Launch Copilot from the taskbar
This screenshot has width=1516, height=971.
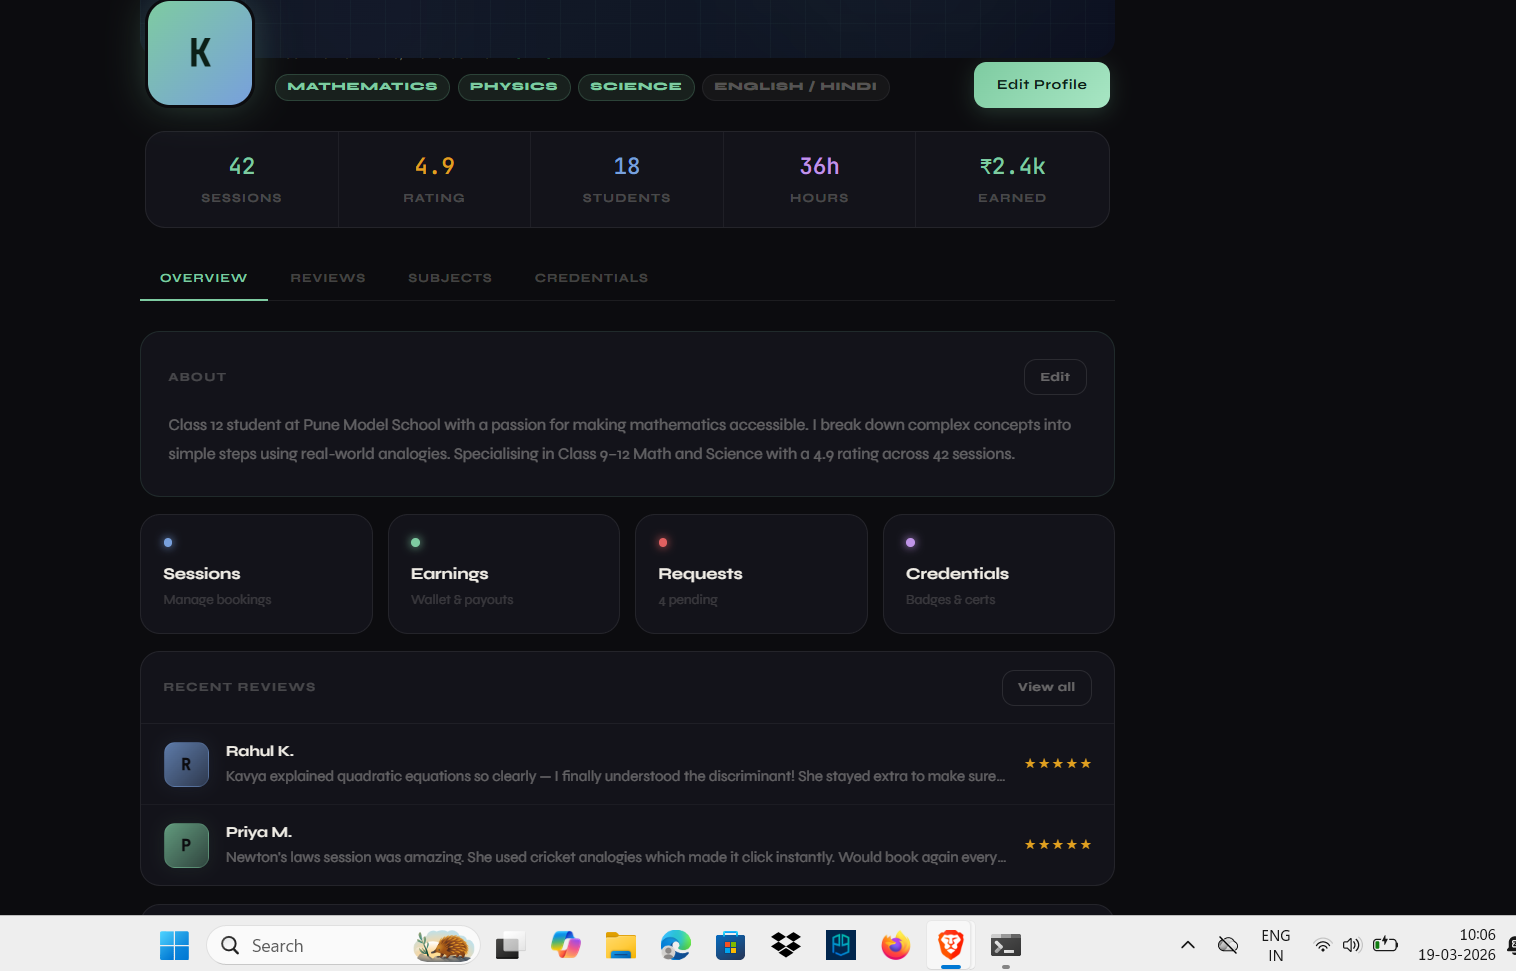click(x=566, y=946)
